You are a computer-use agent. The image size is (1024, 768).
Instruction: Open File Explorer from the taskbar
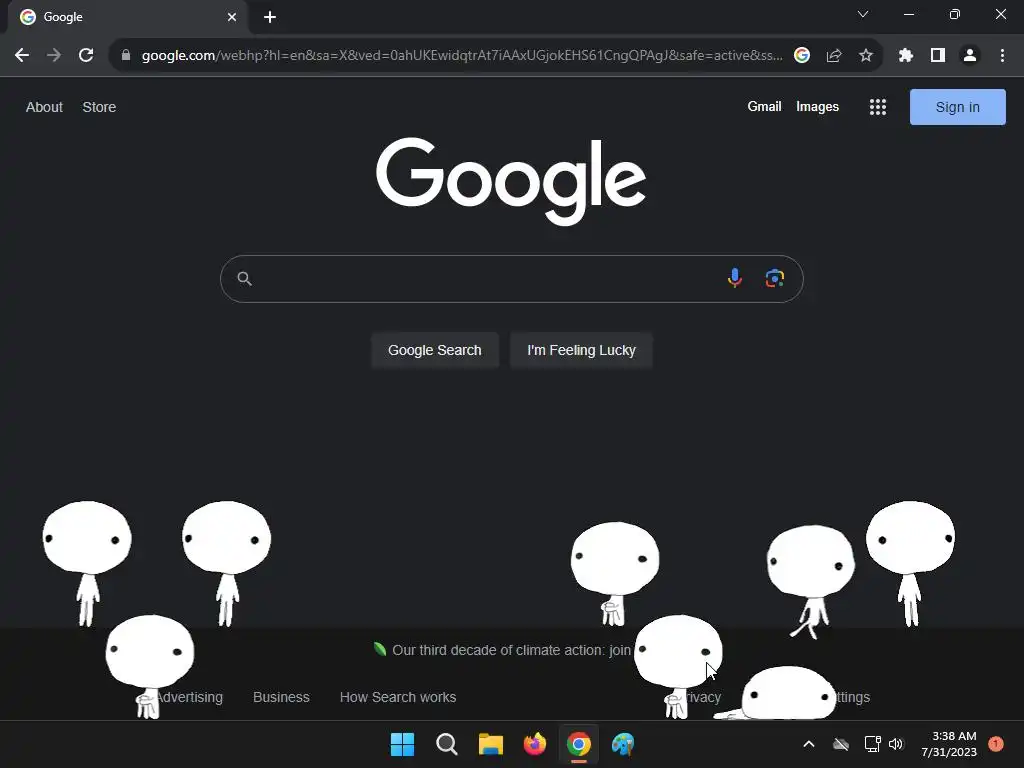(x=490, y=744)
